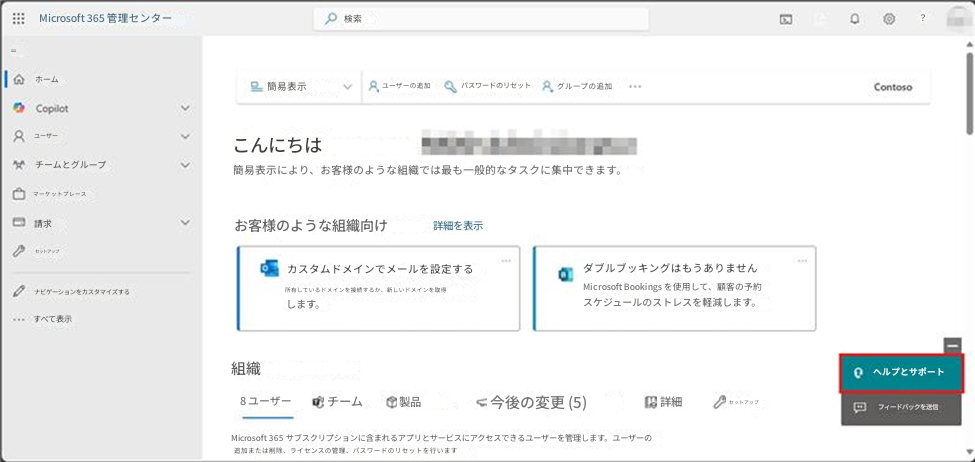Image resolution: width=975 pixels, height=462 pixels.
Task: Select the 製品 tab
Action: coord(404,402)
